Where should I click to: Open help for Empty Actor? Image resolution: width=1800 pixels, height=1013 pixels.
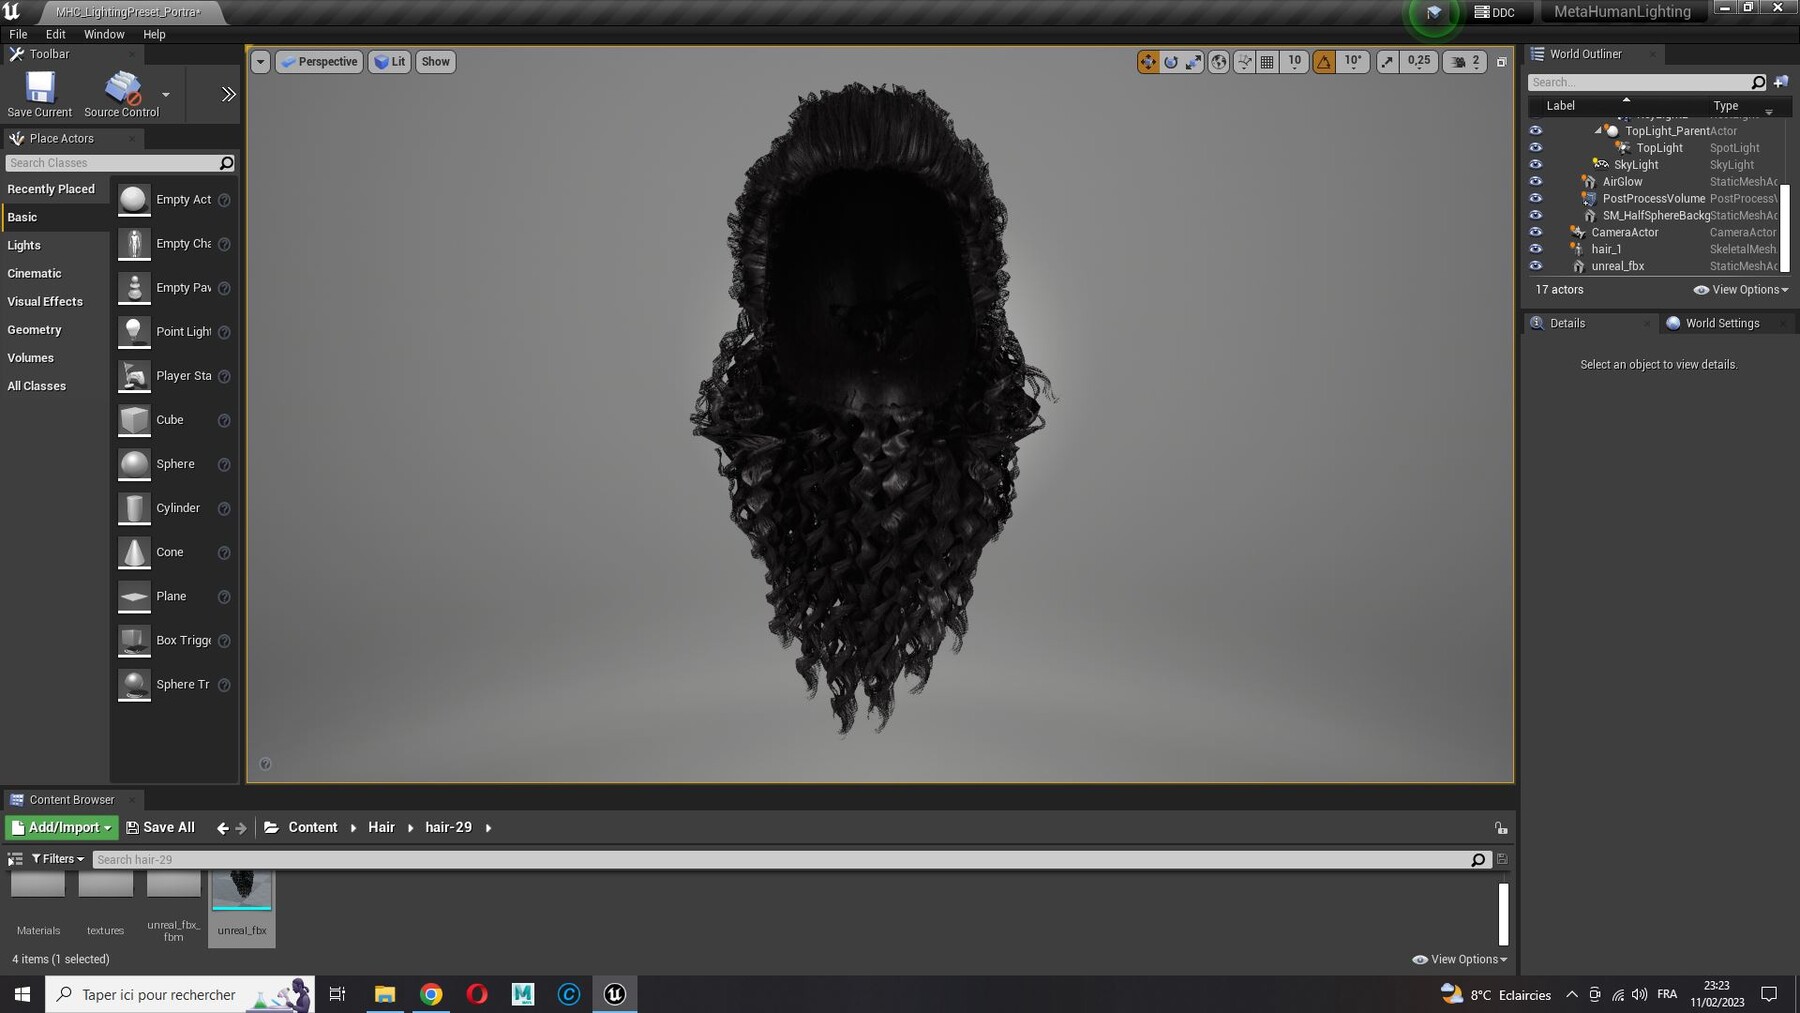[224, 200]
